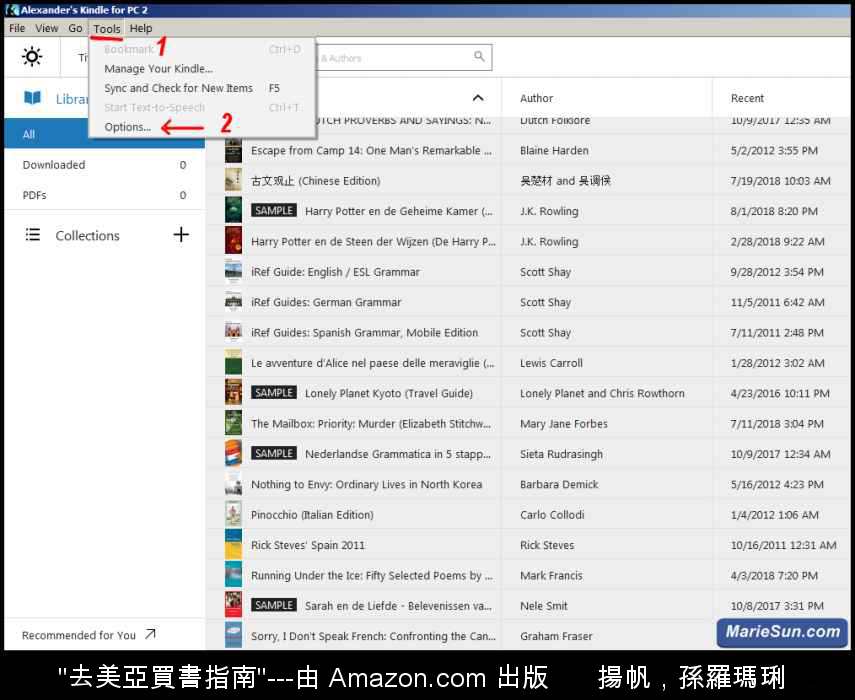The image size is (855, 700).
Task: Click the SAMPLE badge on Sarah en de Liefde
Action: pos(274,605)
